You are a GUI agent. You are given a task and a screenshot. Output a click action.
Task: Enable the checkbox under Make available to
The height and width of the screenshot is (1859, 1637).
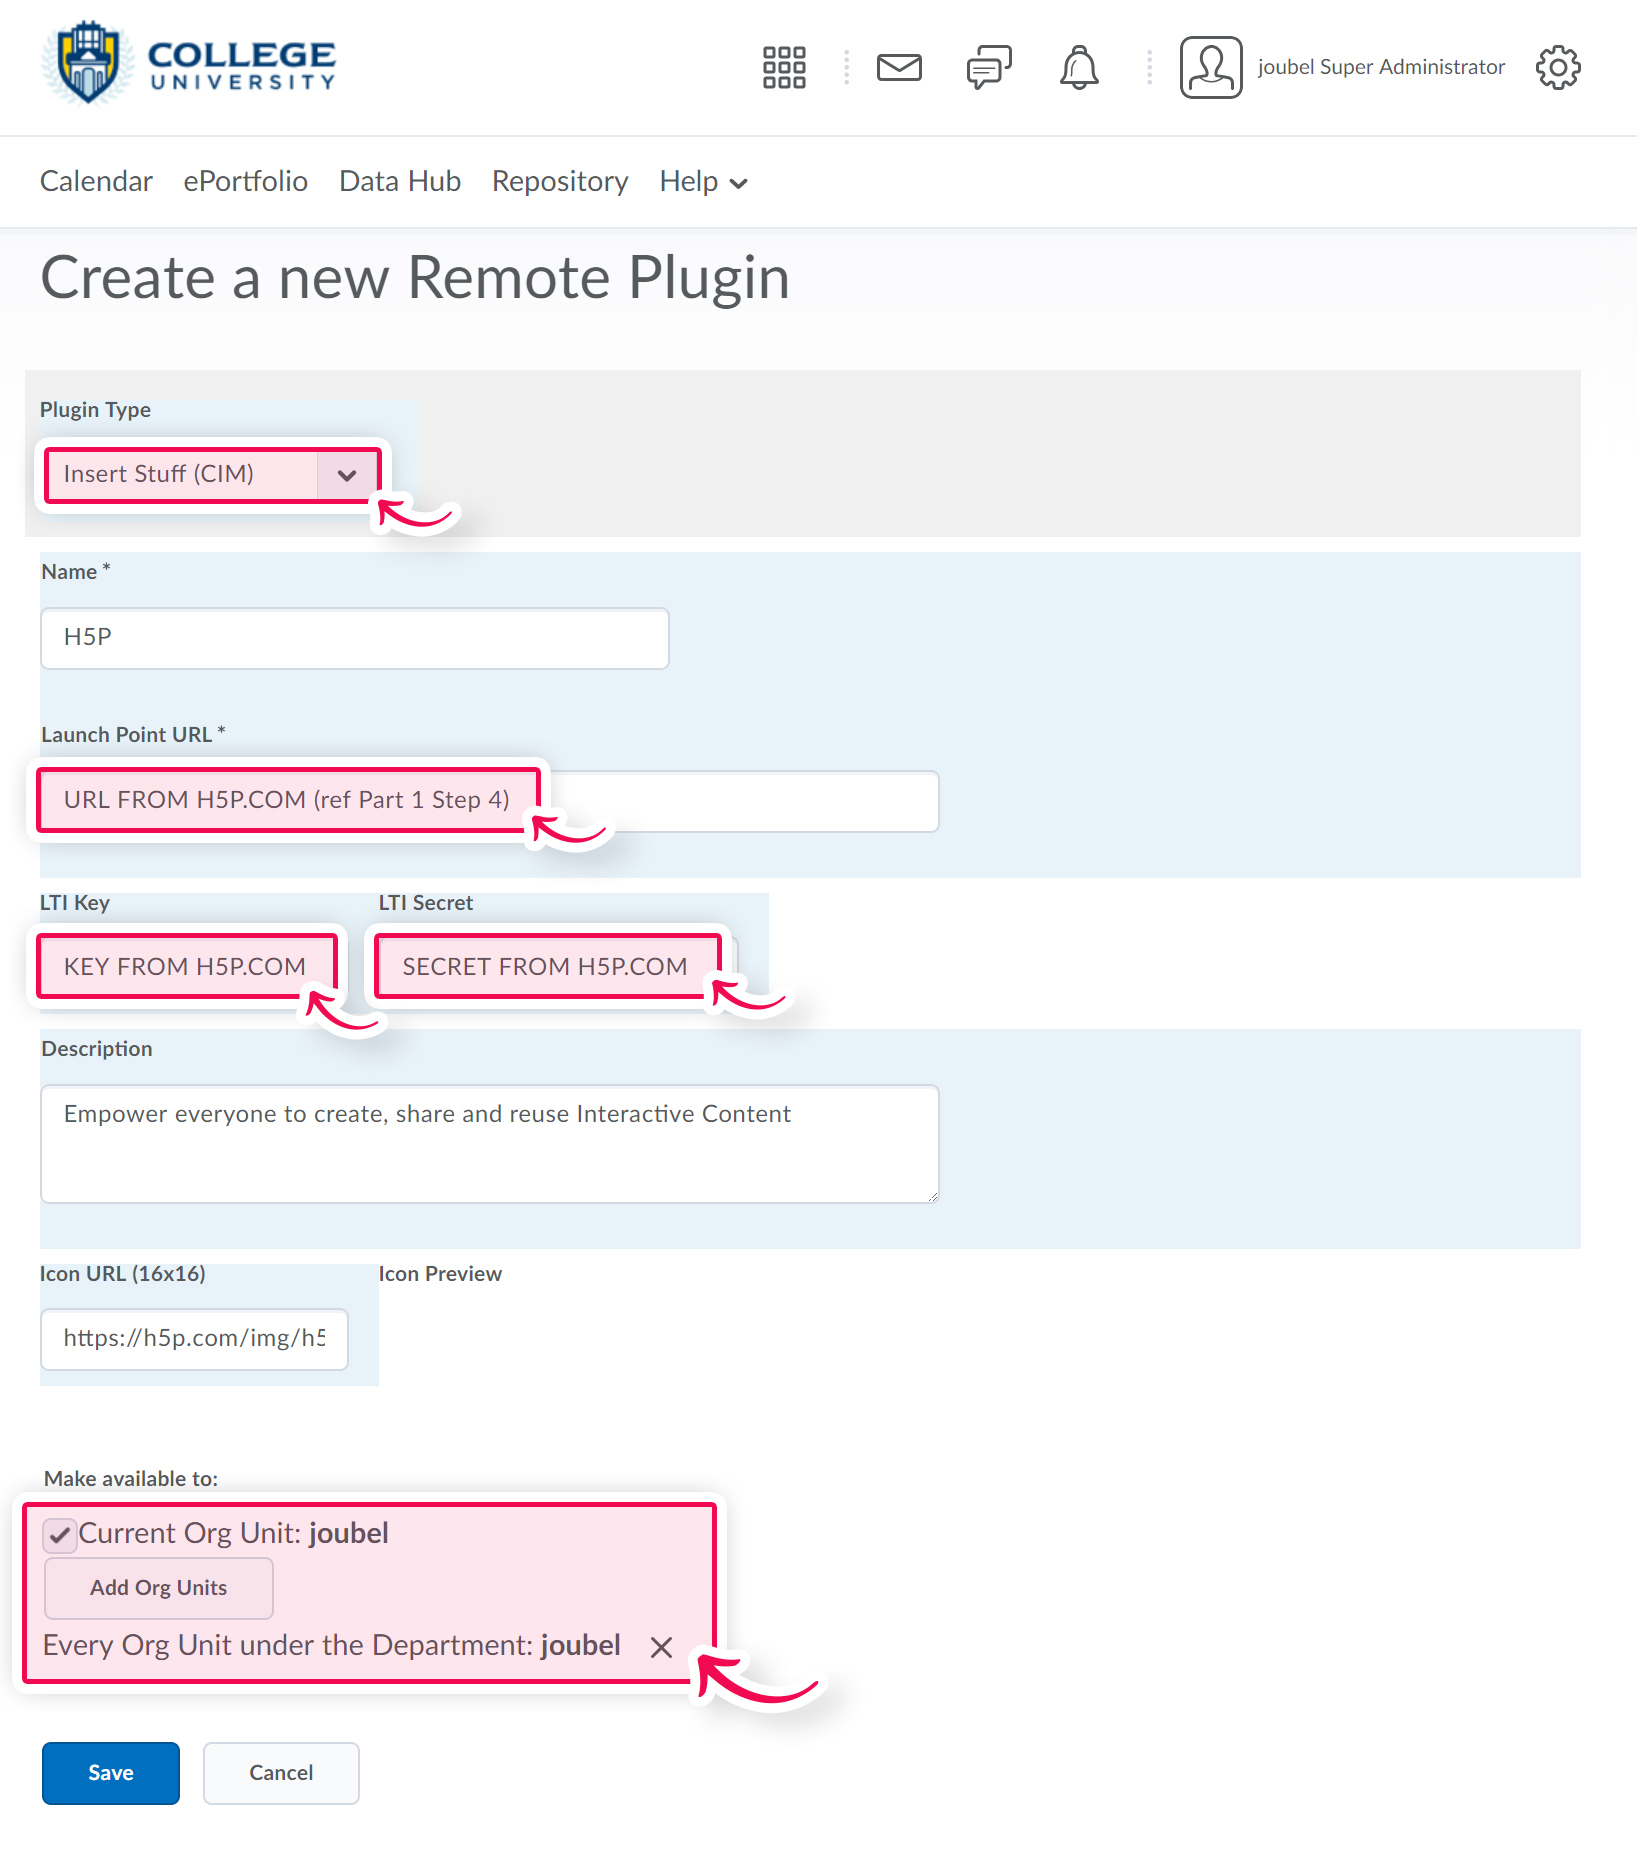click(59, 1534)
